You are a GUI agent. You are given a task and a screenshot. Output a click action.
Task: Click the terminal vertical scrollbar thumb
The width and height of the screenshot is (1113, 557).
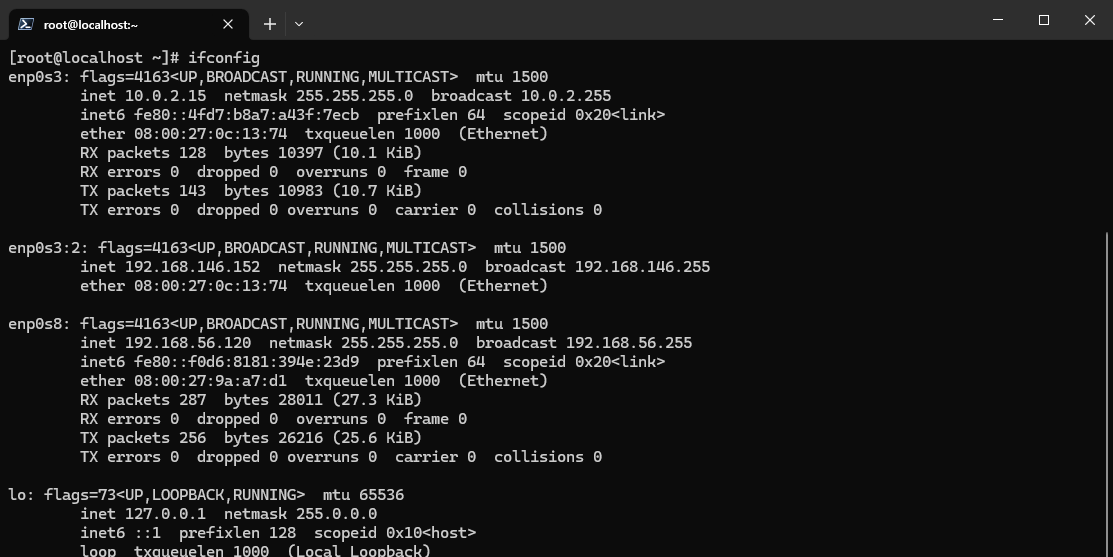click(x=1107, y=394)
